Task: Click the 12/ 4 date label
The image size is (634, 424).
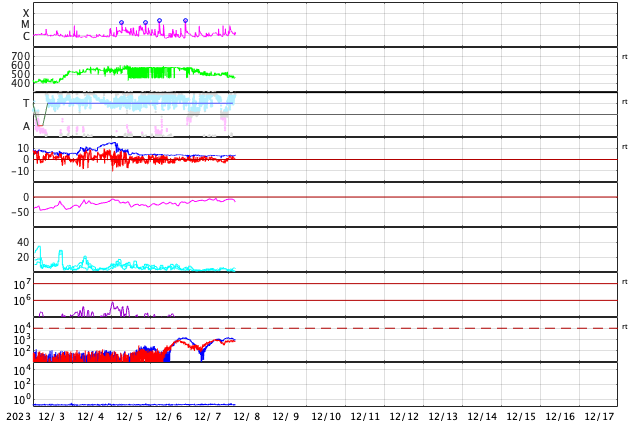Action: [91, 417]
